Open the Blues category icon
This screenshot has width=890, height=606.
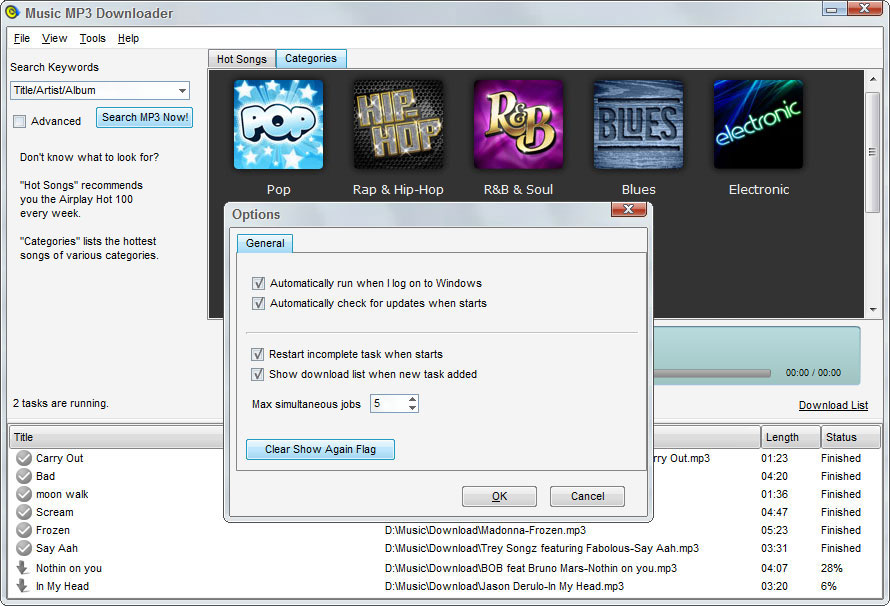(x=638, y=124)
